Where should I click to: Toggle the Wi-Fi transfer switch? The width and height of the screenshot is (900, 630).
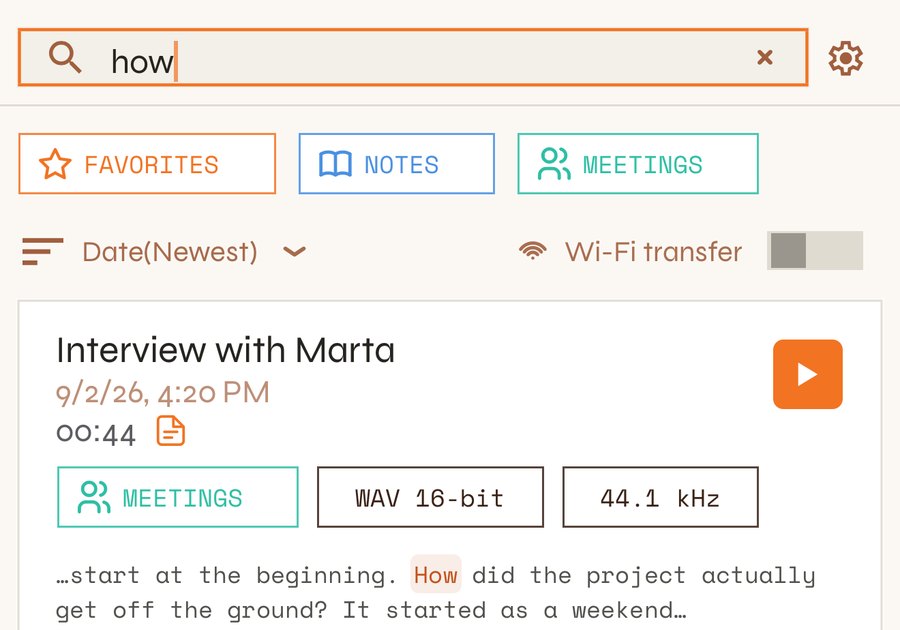815,251
